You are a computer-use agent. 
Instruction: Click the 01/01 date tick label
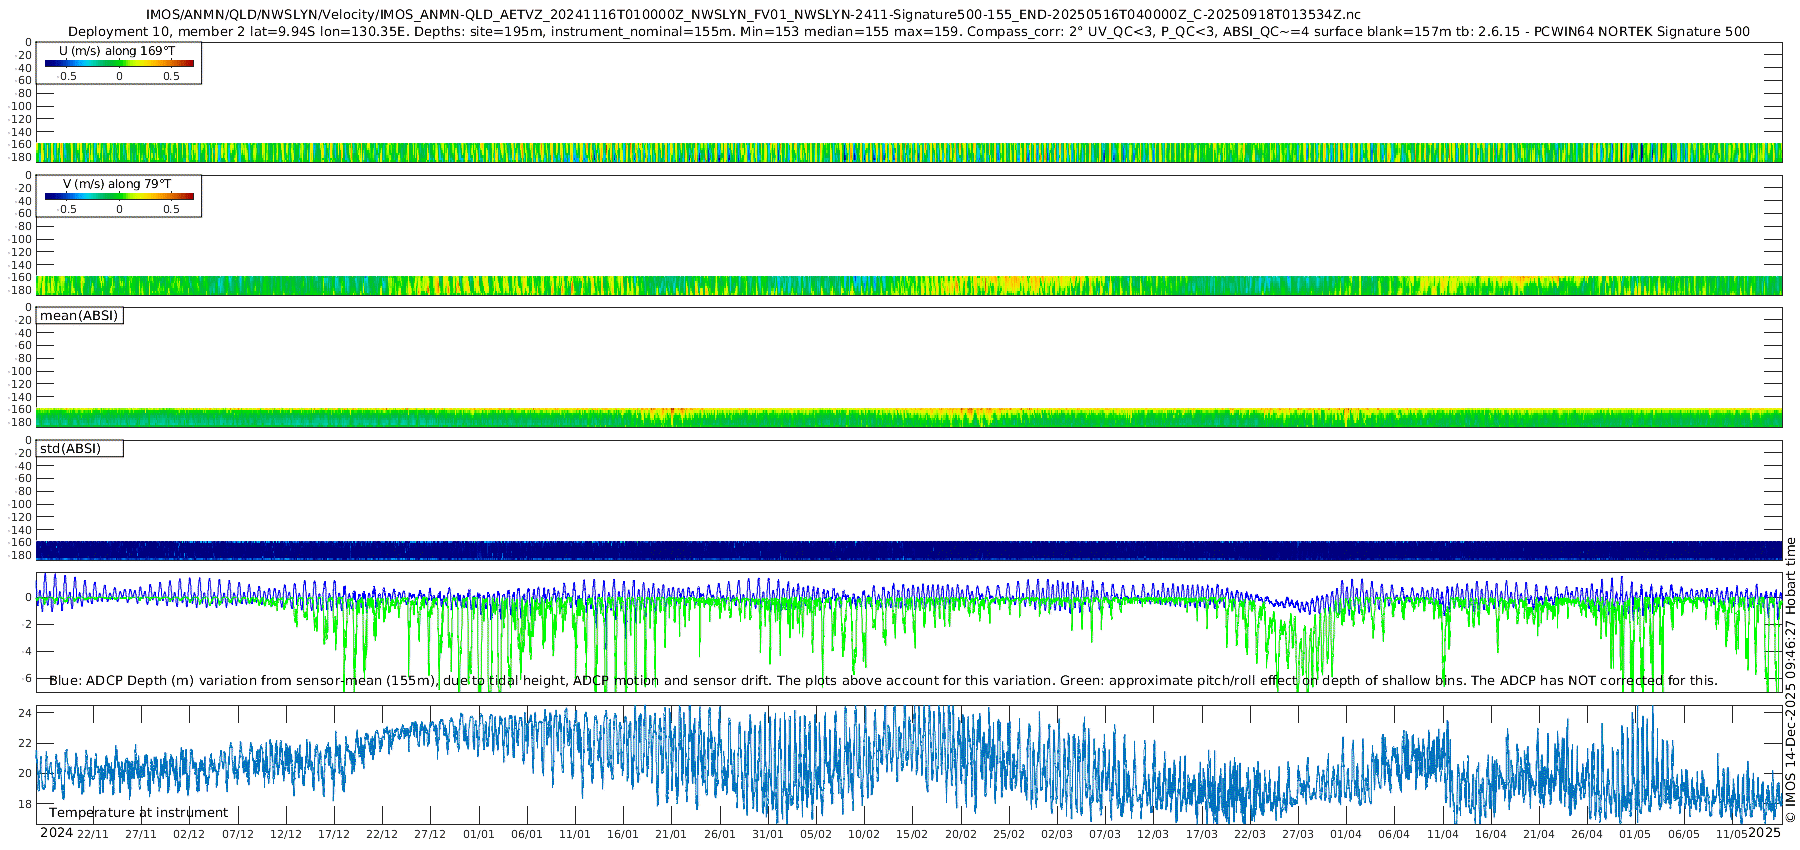click(479, 834)
